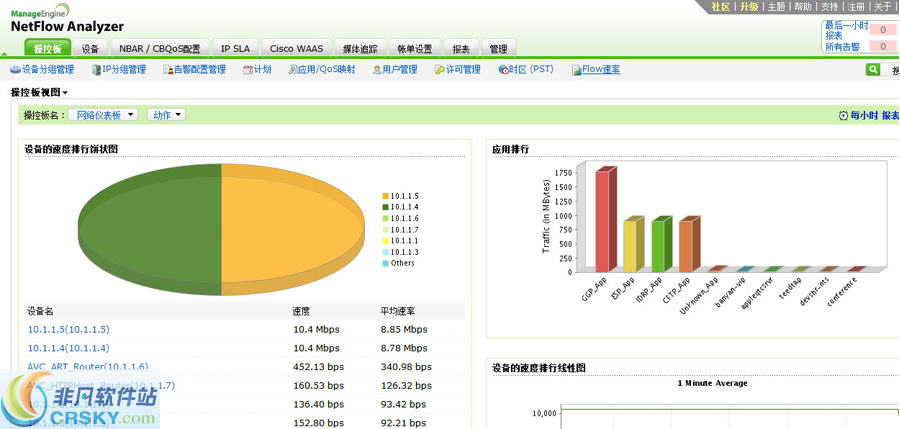
Task: Click the 设备分组管理 disk icon
Action: (x=15, y=69)
